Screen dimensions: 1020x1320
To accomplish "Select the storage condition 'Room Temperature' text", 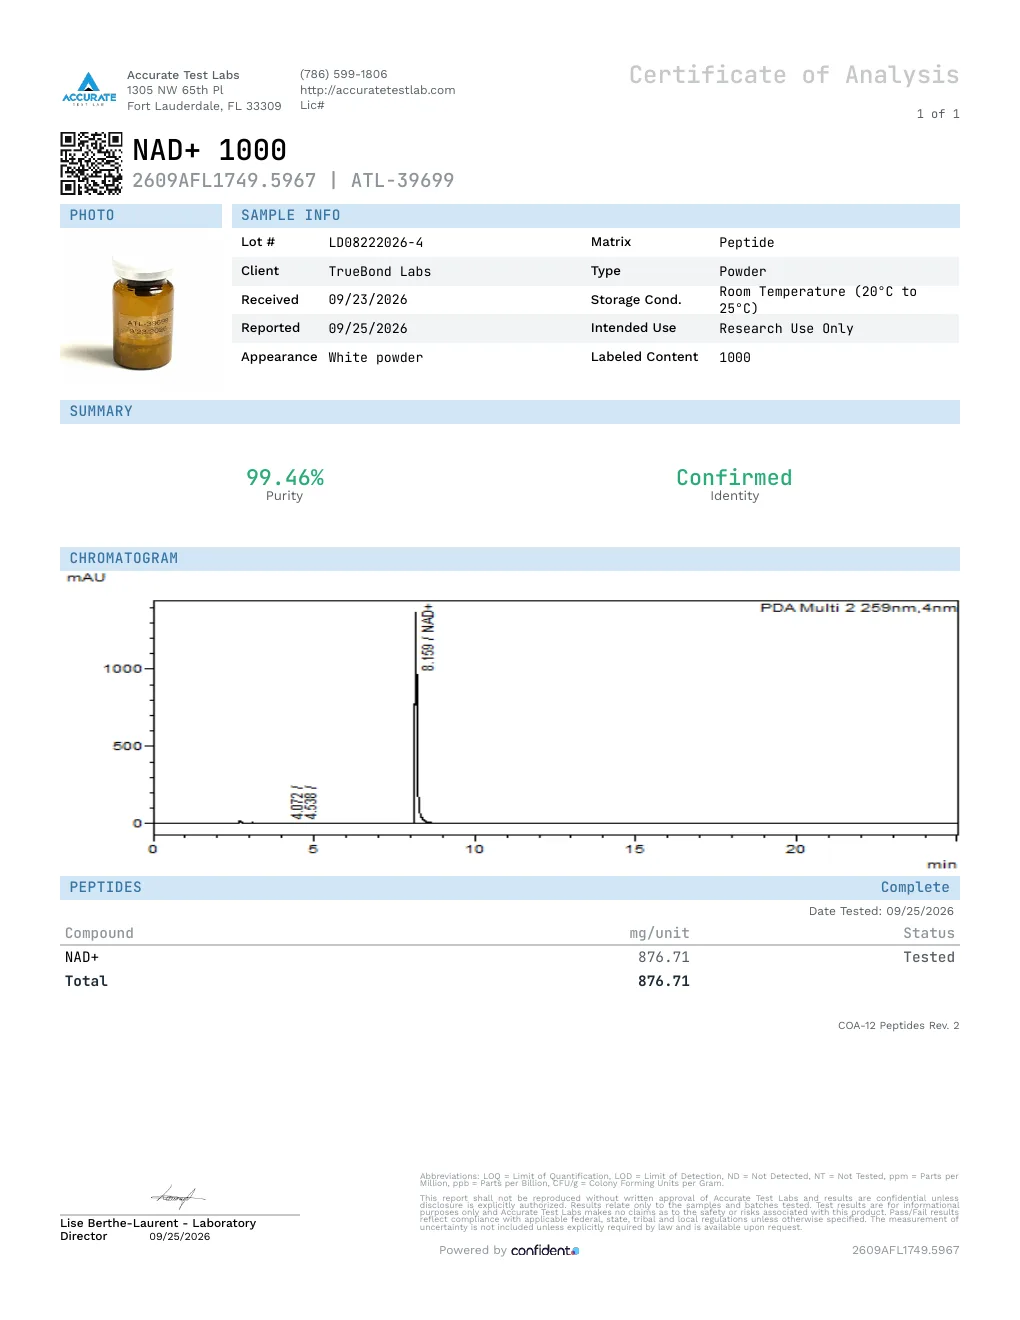I will click(818, 300).
